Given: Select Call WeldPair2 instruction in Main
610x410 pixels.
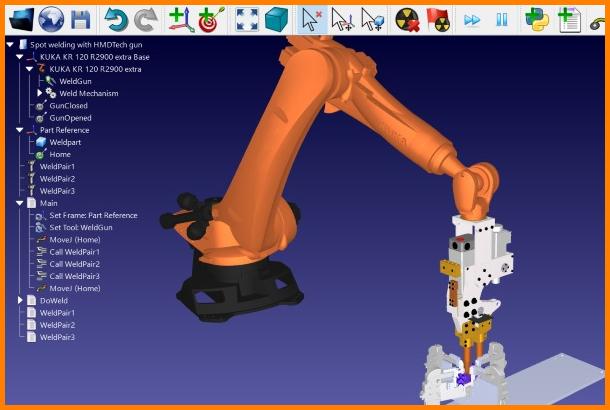Looking at the screenshot, I should [x=81, y=264].
